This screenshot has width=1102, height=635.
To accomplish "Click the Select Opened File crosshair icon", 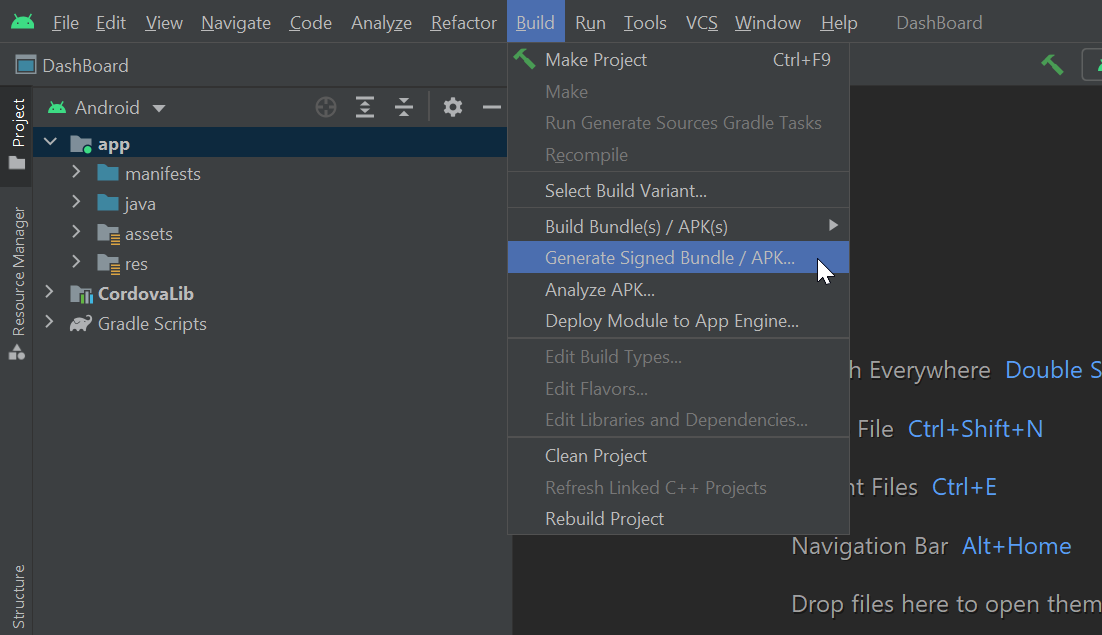I will pyautogui.click(x=325, y=107).
